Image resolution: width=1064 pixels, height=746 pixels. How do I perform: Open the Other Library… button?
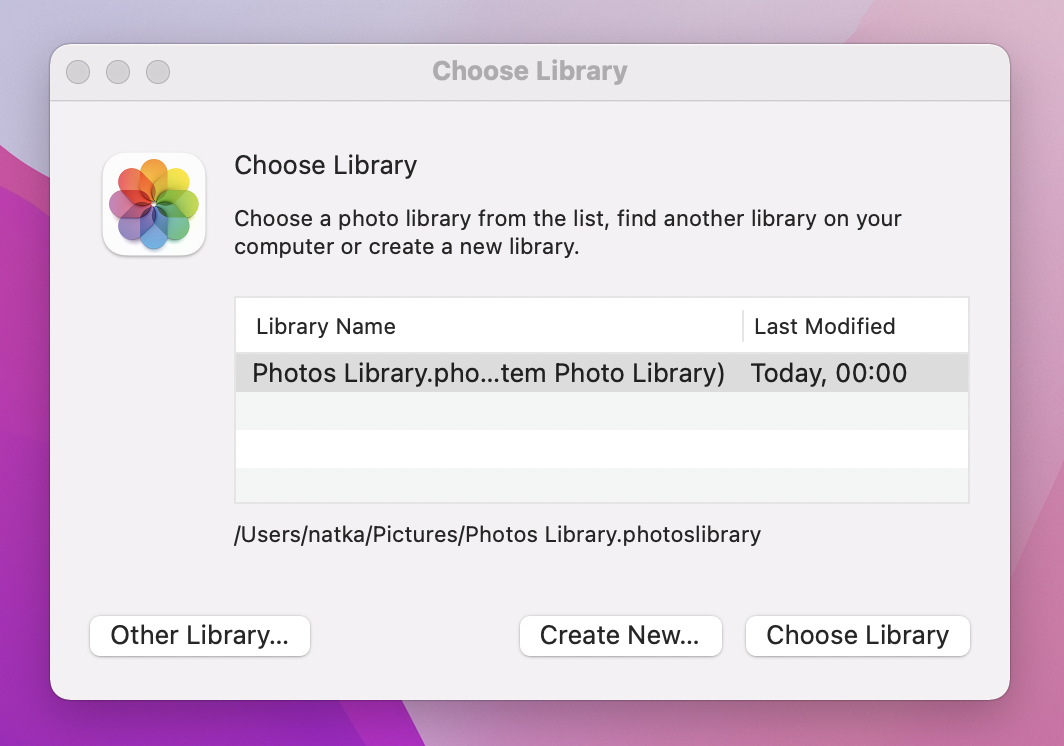click(x=200, y=635)
